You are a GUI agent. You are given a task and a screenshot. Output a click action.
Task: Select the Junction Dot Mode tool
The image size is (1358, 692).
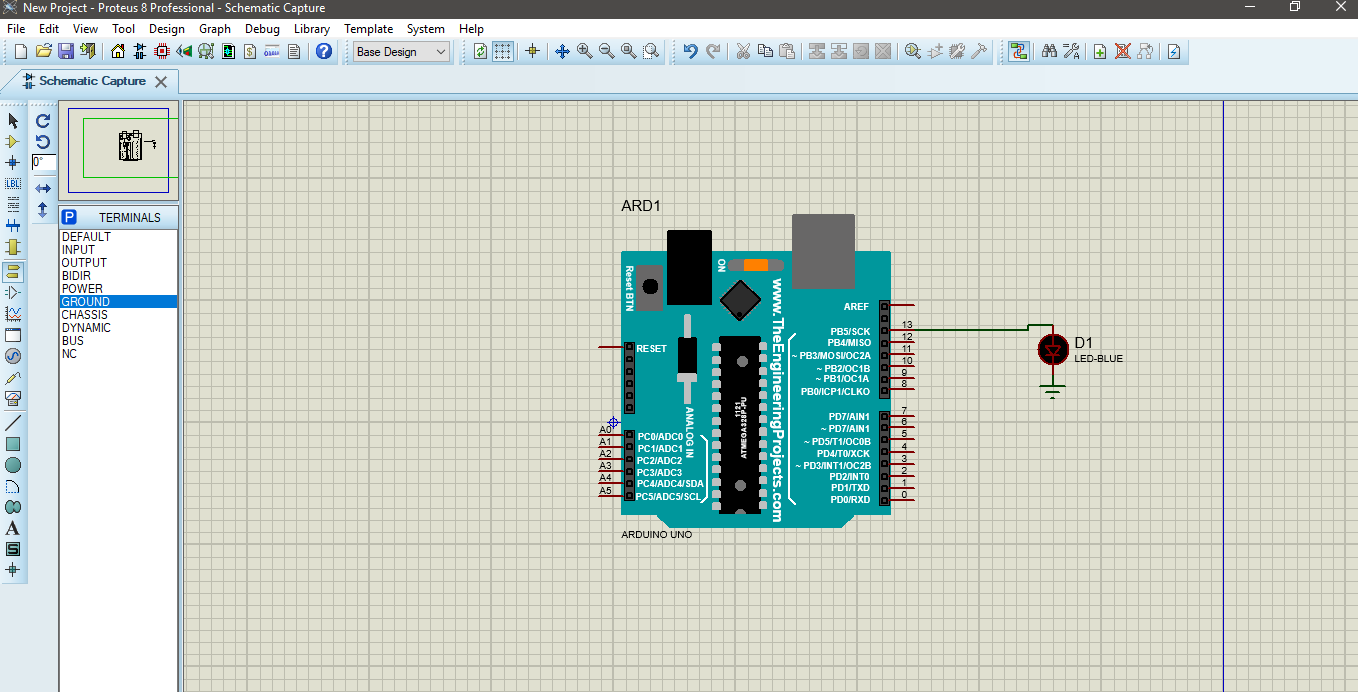pyautogui.click(x=13, y=162)
